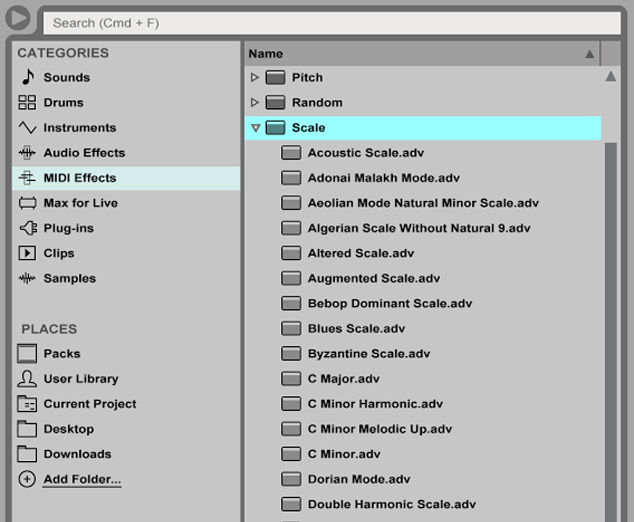This screenshot has height=522, width=634.
Task: Open the User Library person icon
Action: coord(27,379)
